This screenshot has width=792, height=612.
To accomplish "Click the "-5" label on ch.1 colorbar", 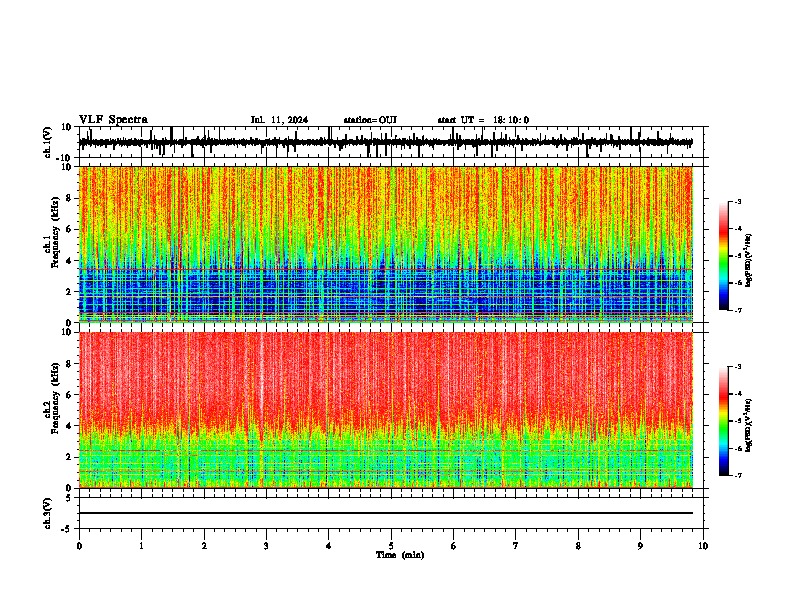I will [738, 256].
